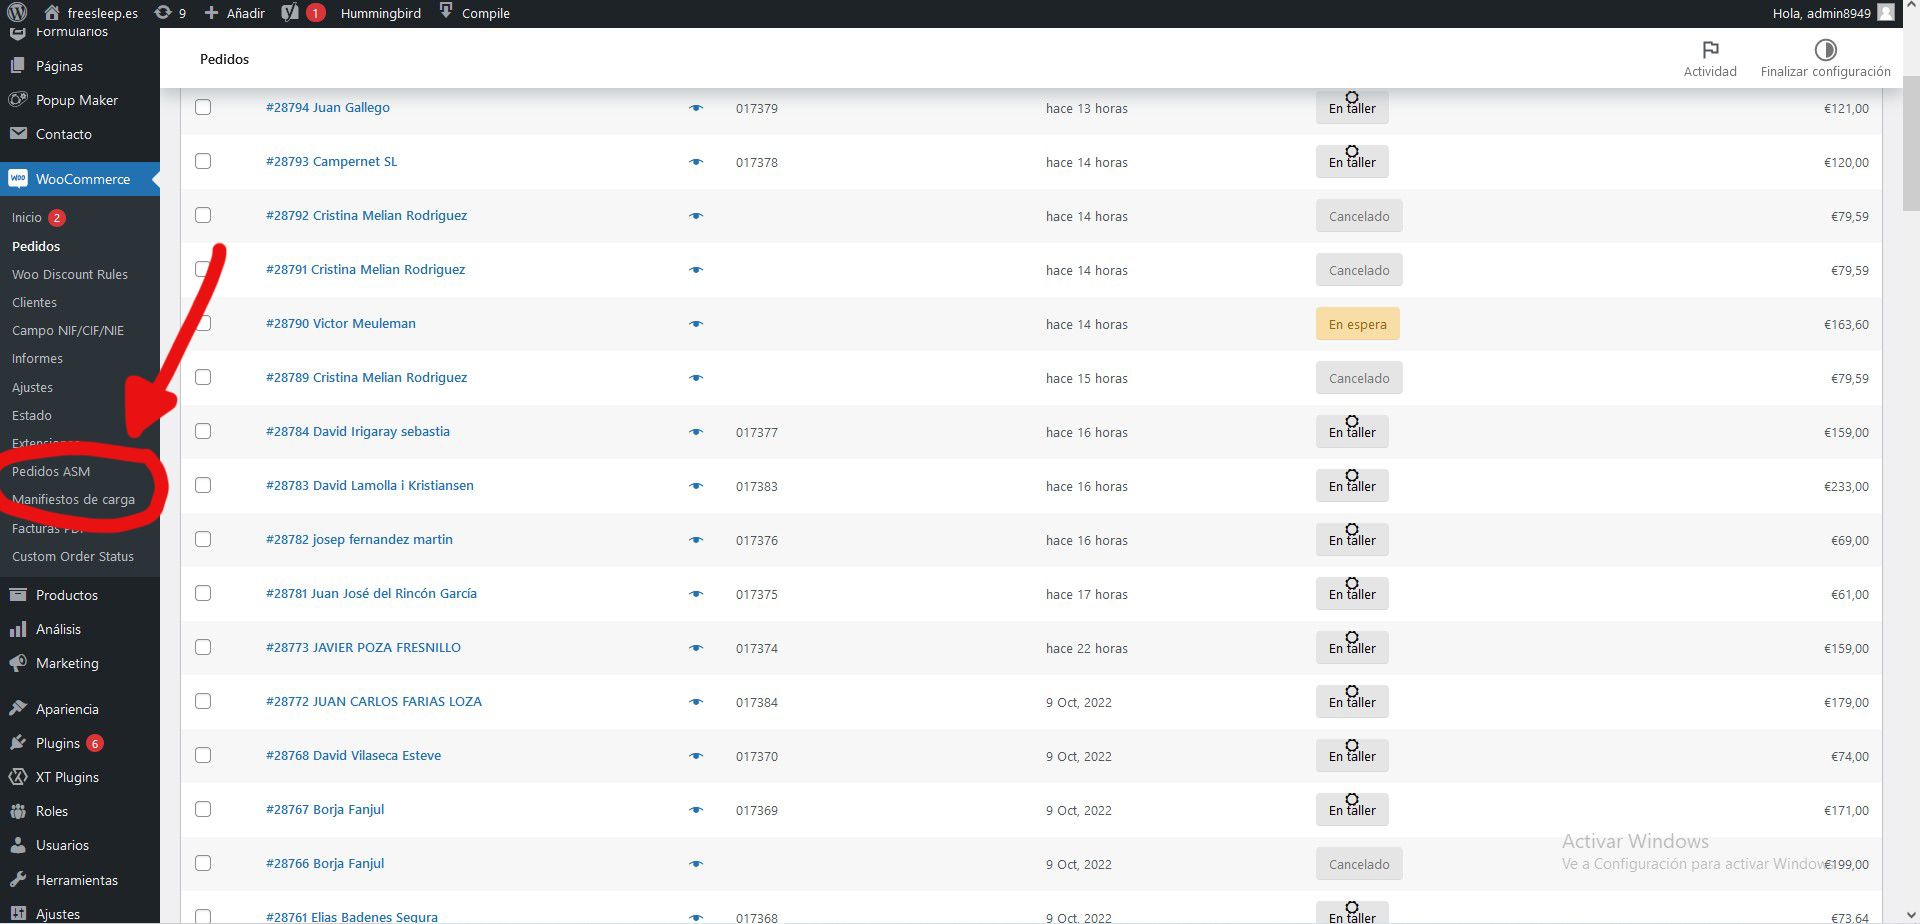Open Manifiestos de carga submenu item

click(73, 499)
